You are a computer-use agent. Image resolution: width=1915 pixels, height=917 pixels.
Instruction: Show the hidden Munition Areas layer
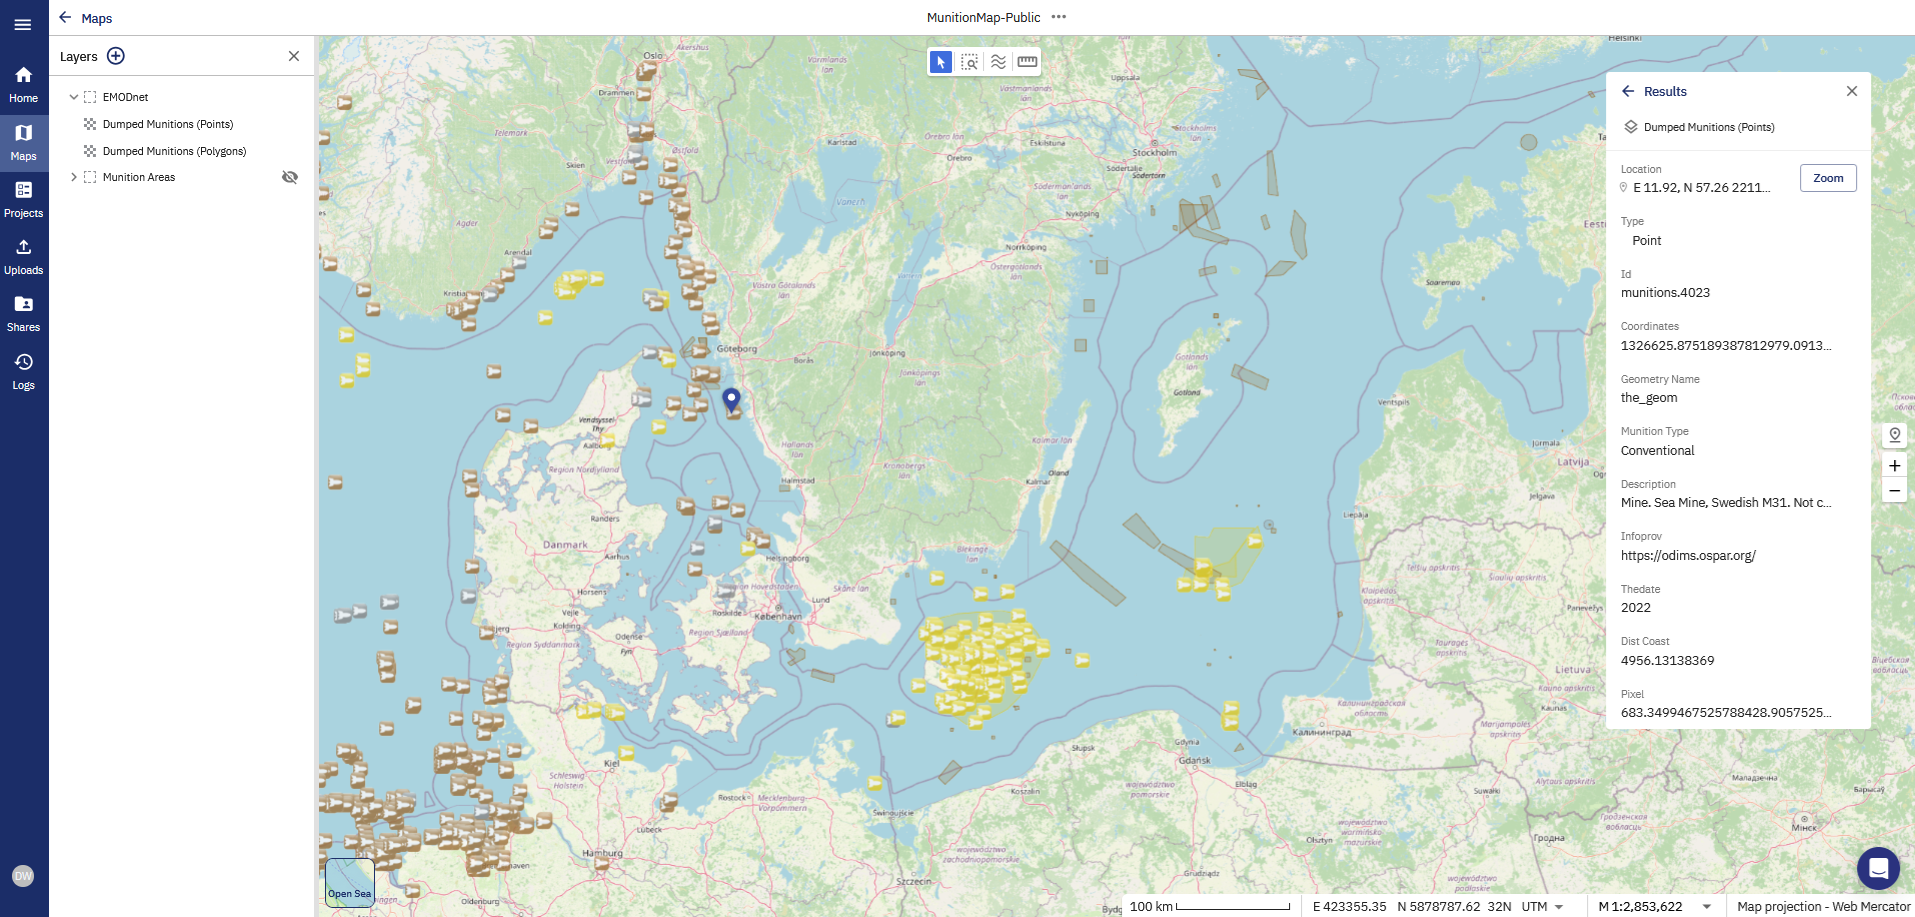click(290, 177)
